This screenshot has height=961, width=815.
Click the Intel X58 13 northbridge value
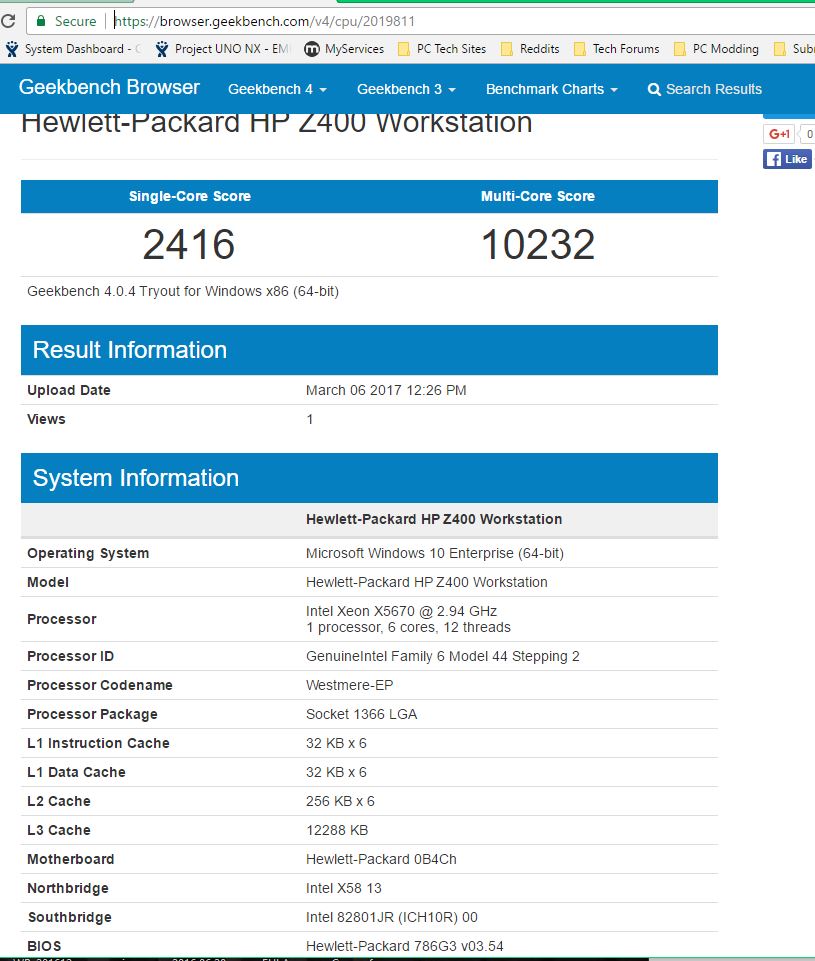tap(344, 888)
